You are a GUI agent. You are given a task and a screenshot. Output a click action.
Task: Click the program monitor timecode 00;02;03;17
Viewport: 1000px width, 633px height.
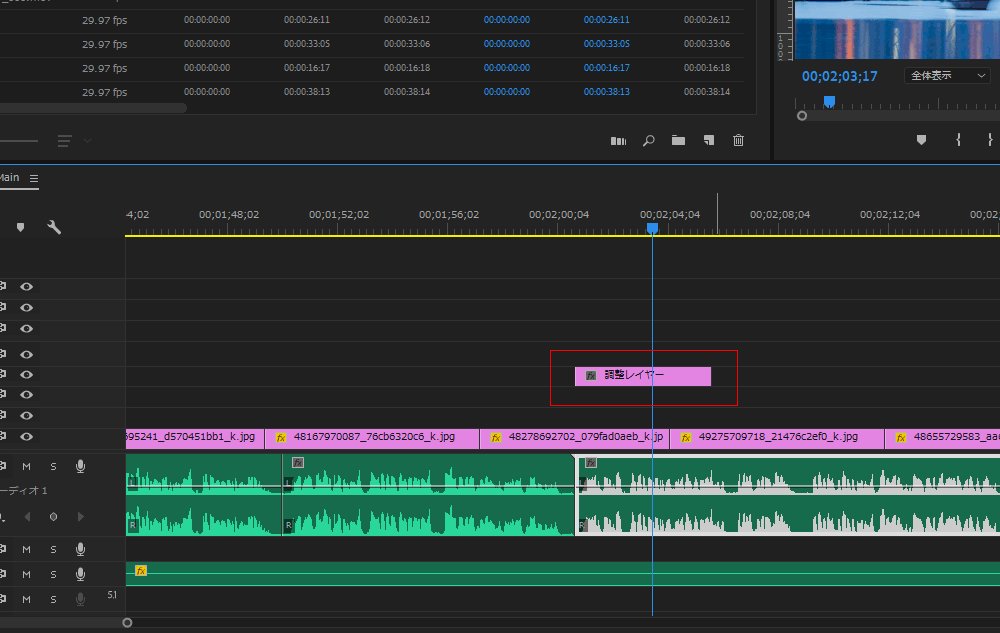coord(839,76)
